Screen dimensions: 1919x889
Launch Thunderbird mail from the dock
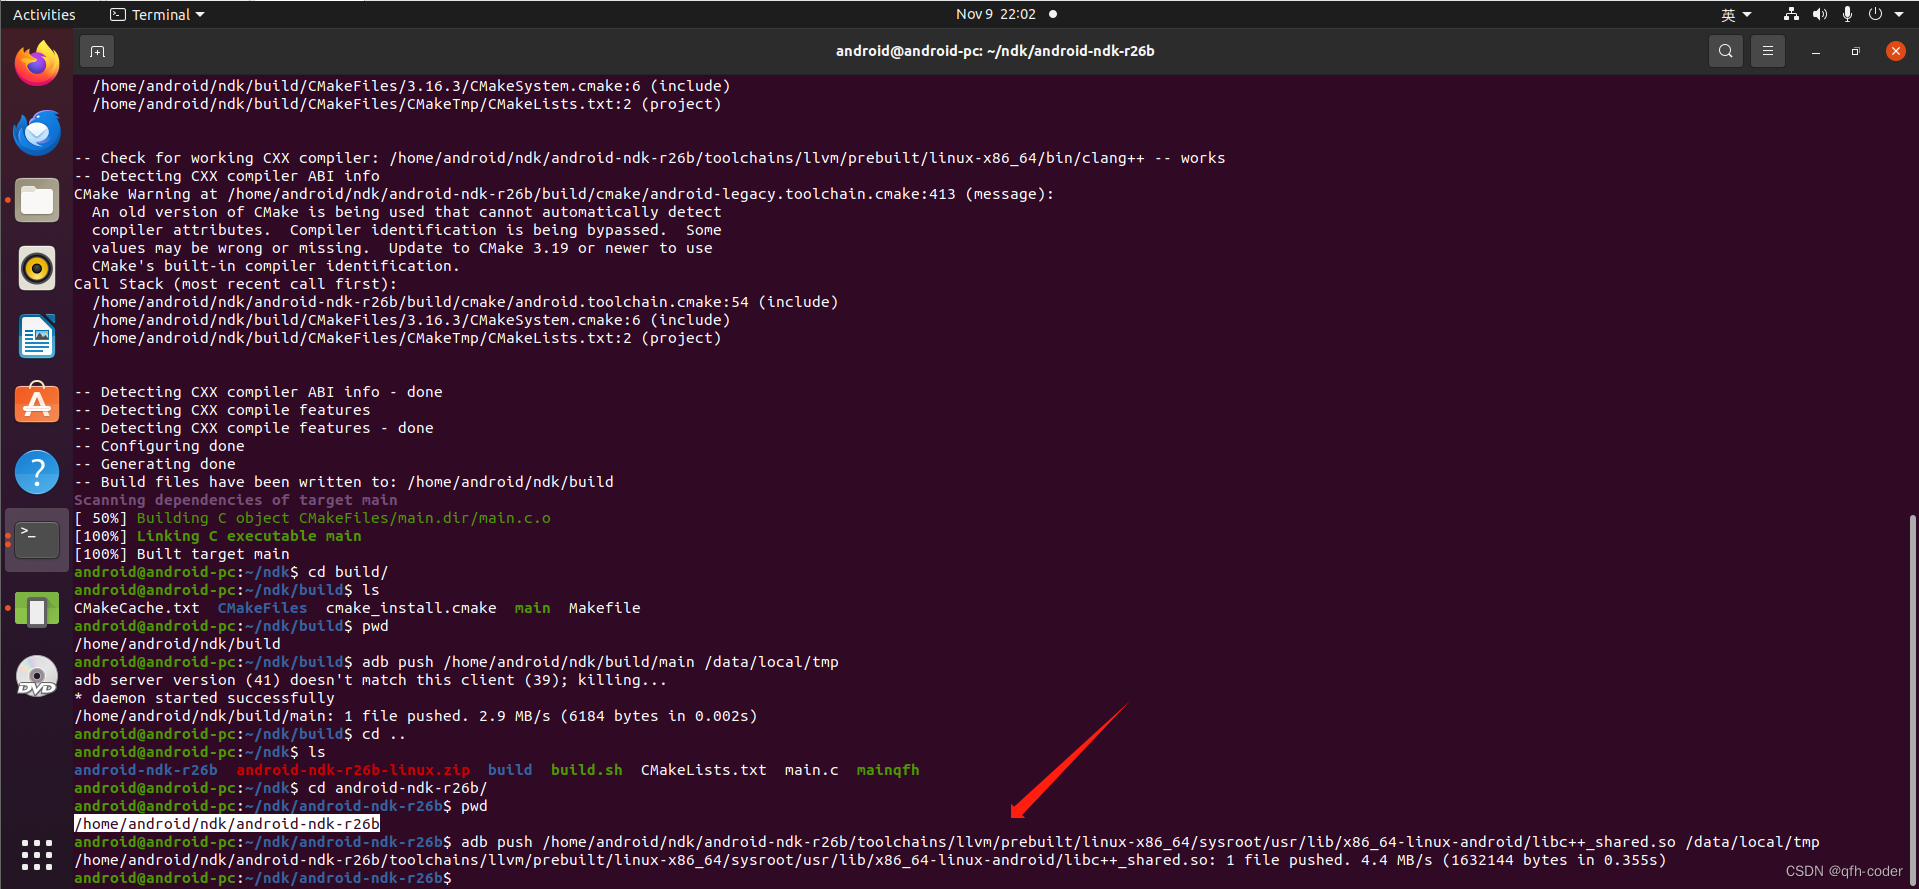click(37, 132)
